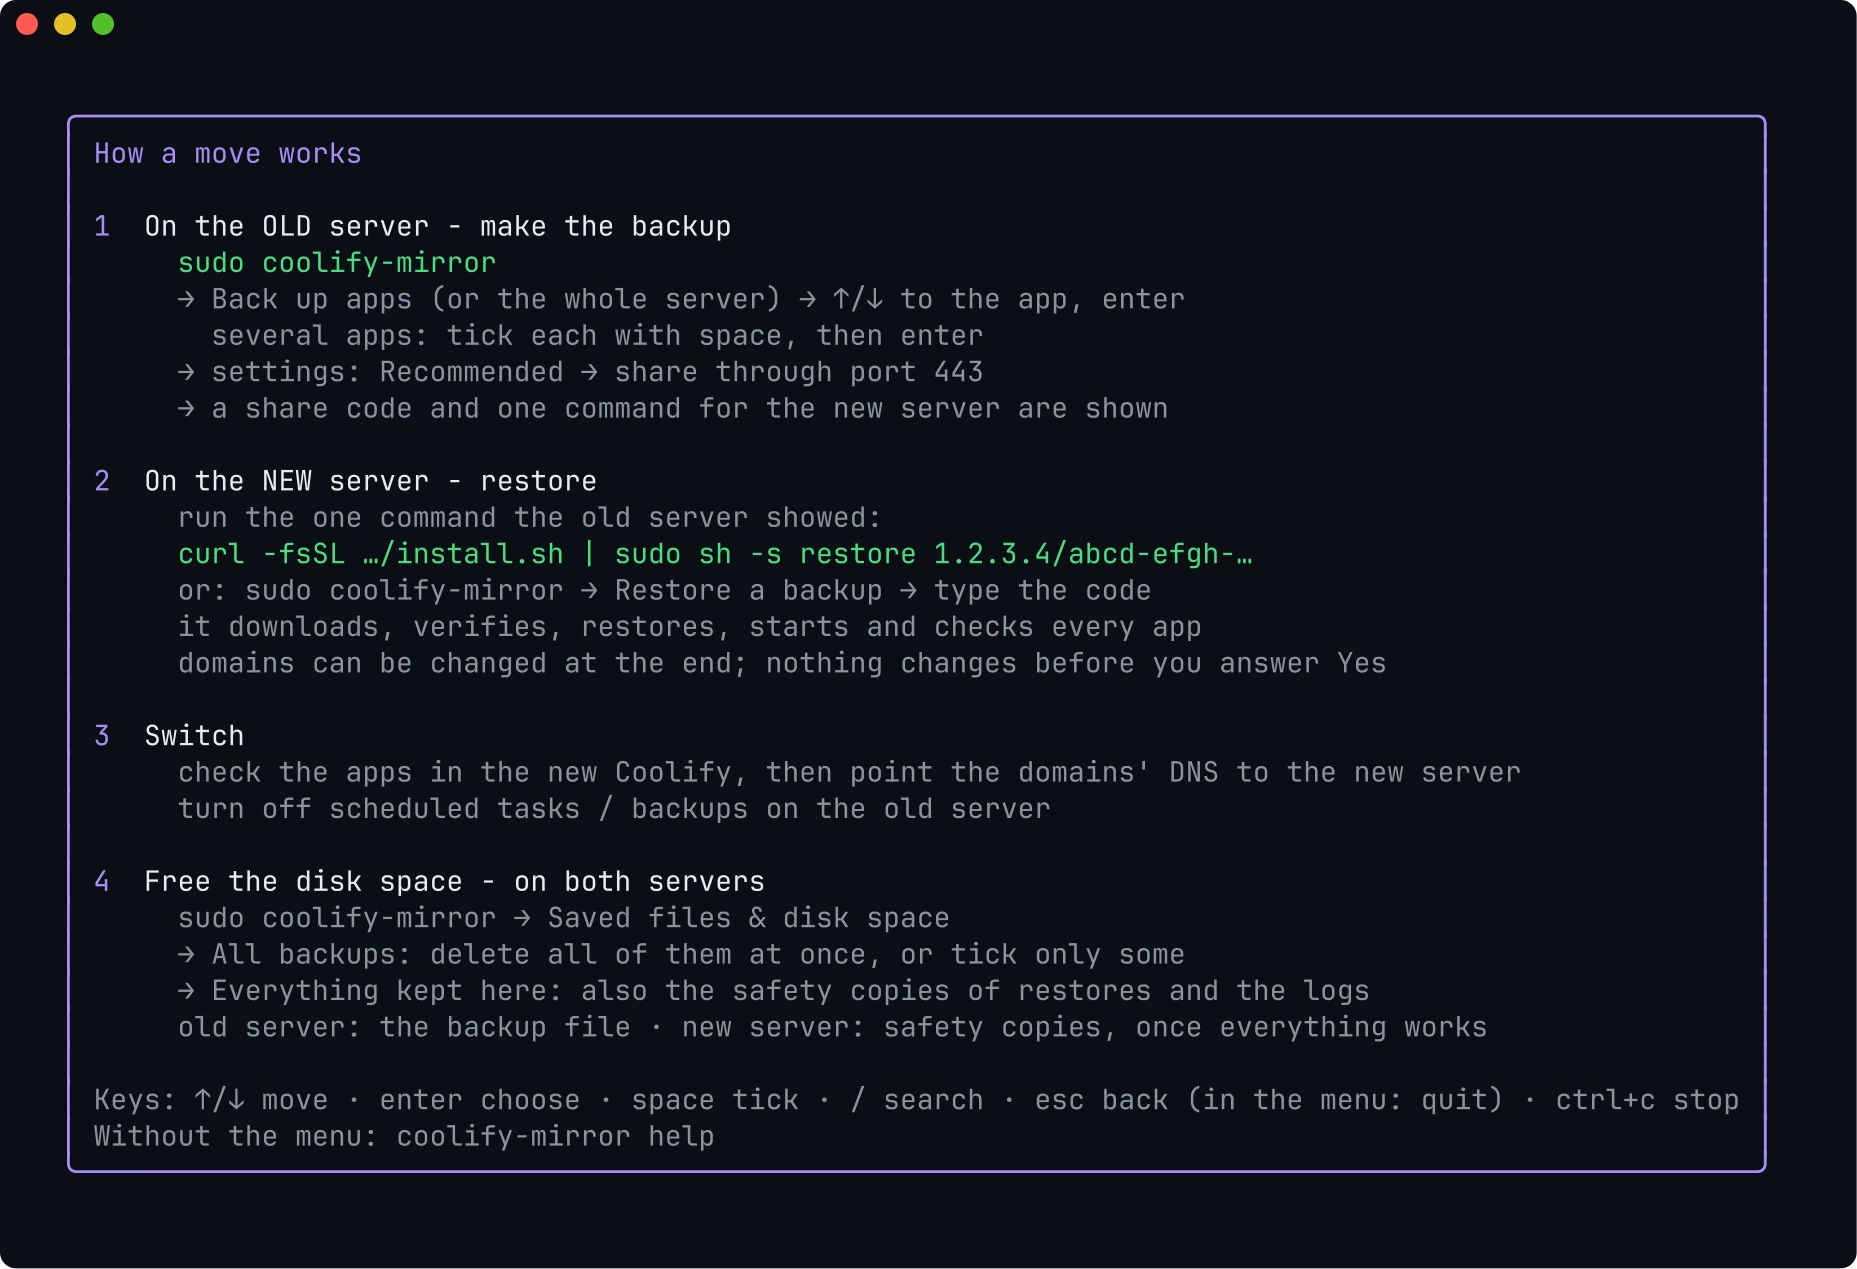The width and height of the screenshot is (1857, 1269).
Task: Click the "Free the disk space" heading
Action: (303, 881)
